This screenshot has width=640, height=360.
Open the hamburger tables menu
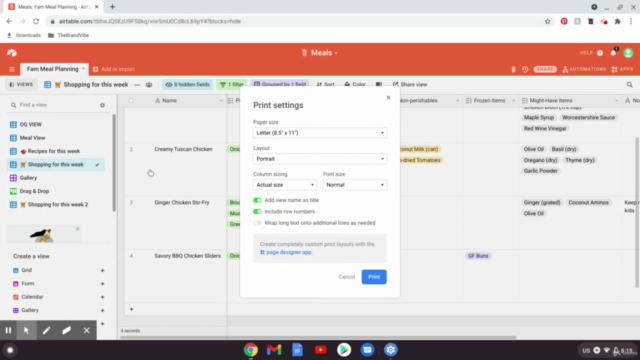pyautogui.click(x=12, y=69)
